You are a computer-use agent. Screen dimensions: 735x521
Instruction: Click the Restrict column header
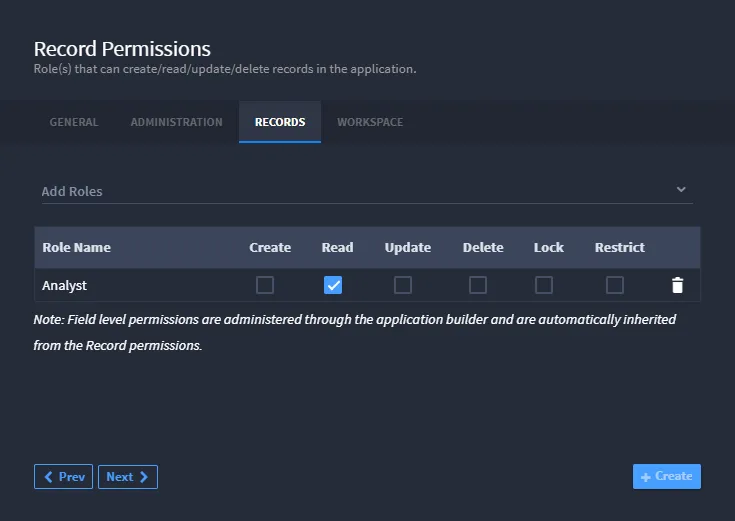(x=620, y=247)
